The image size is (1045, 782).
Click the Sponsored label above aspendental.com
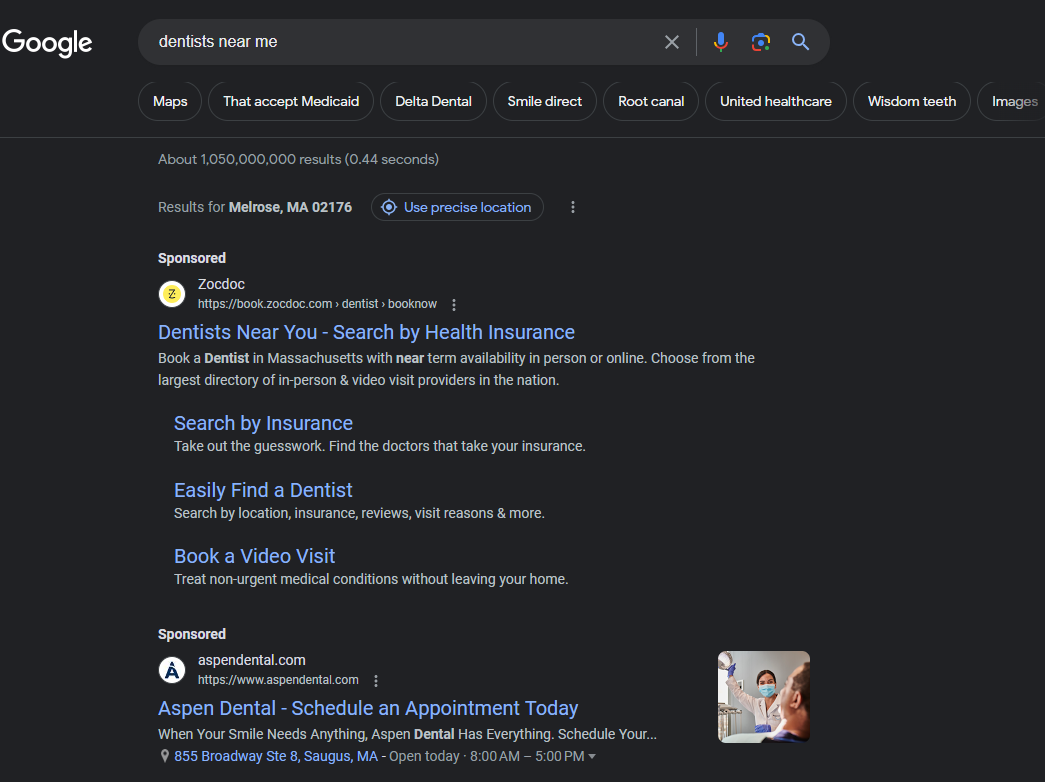(192, 634)
